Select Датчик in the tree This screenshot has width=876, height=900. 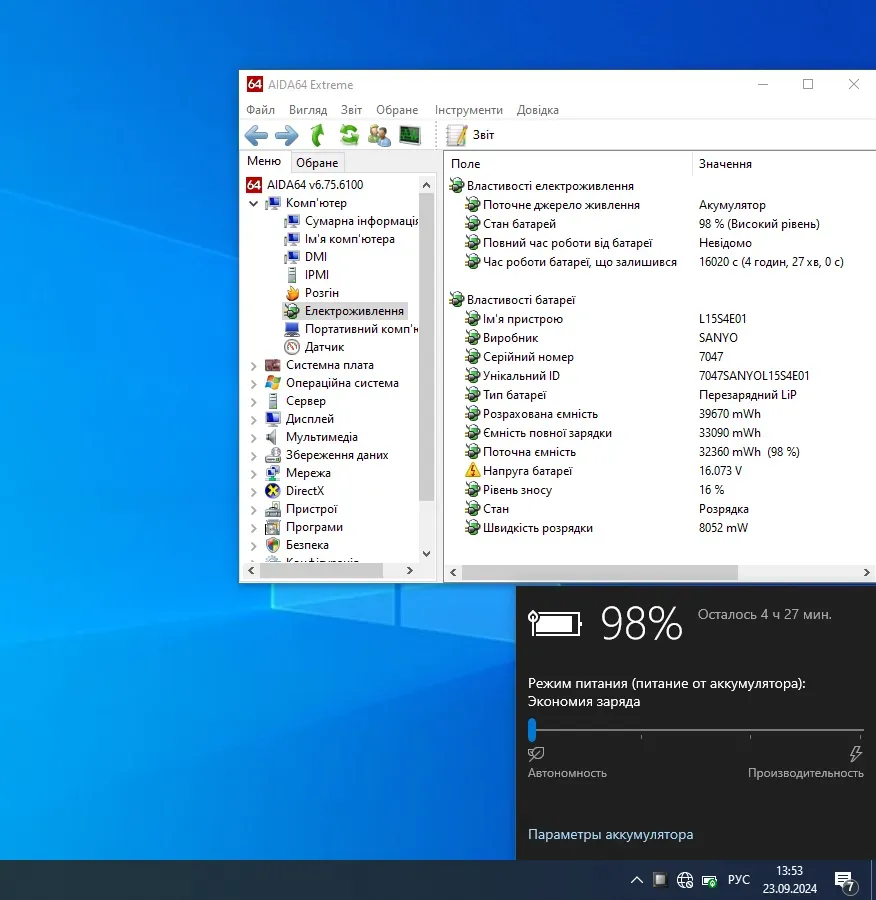[x=324, y=347]
